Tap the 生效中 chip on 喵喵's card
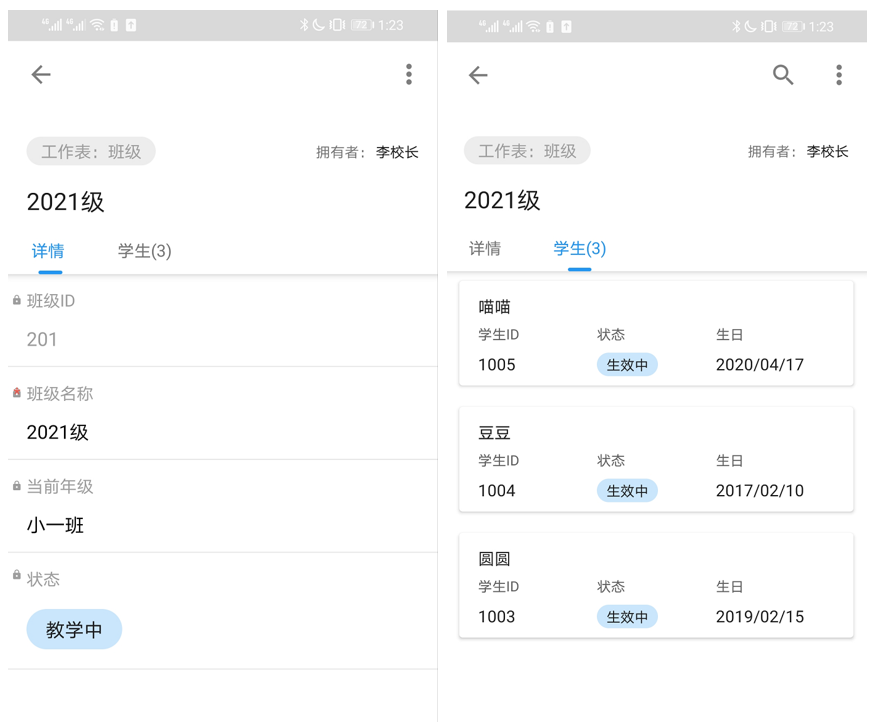Screen dimensions: 880x722 (627, 364)
